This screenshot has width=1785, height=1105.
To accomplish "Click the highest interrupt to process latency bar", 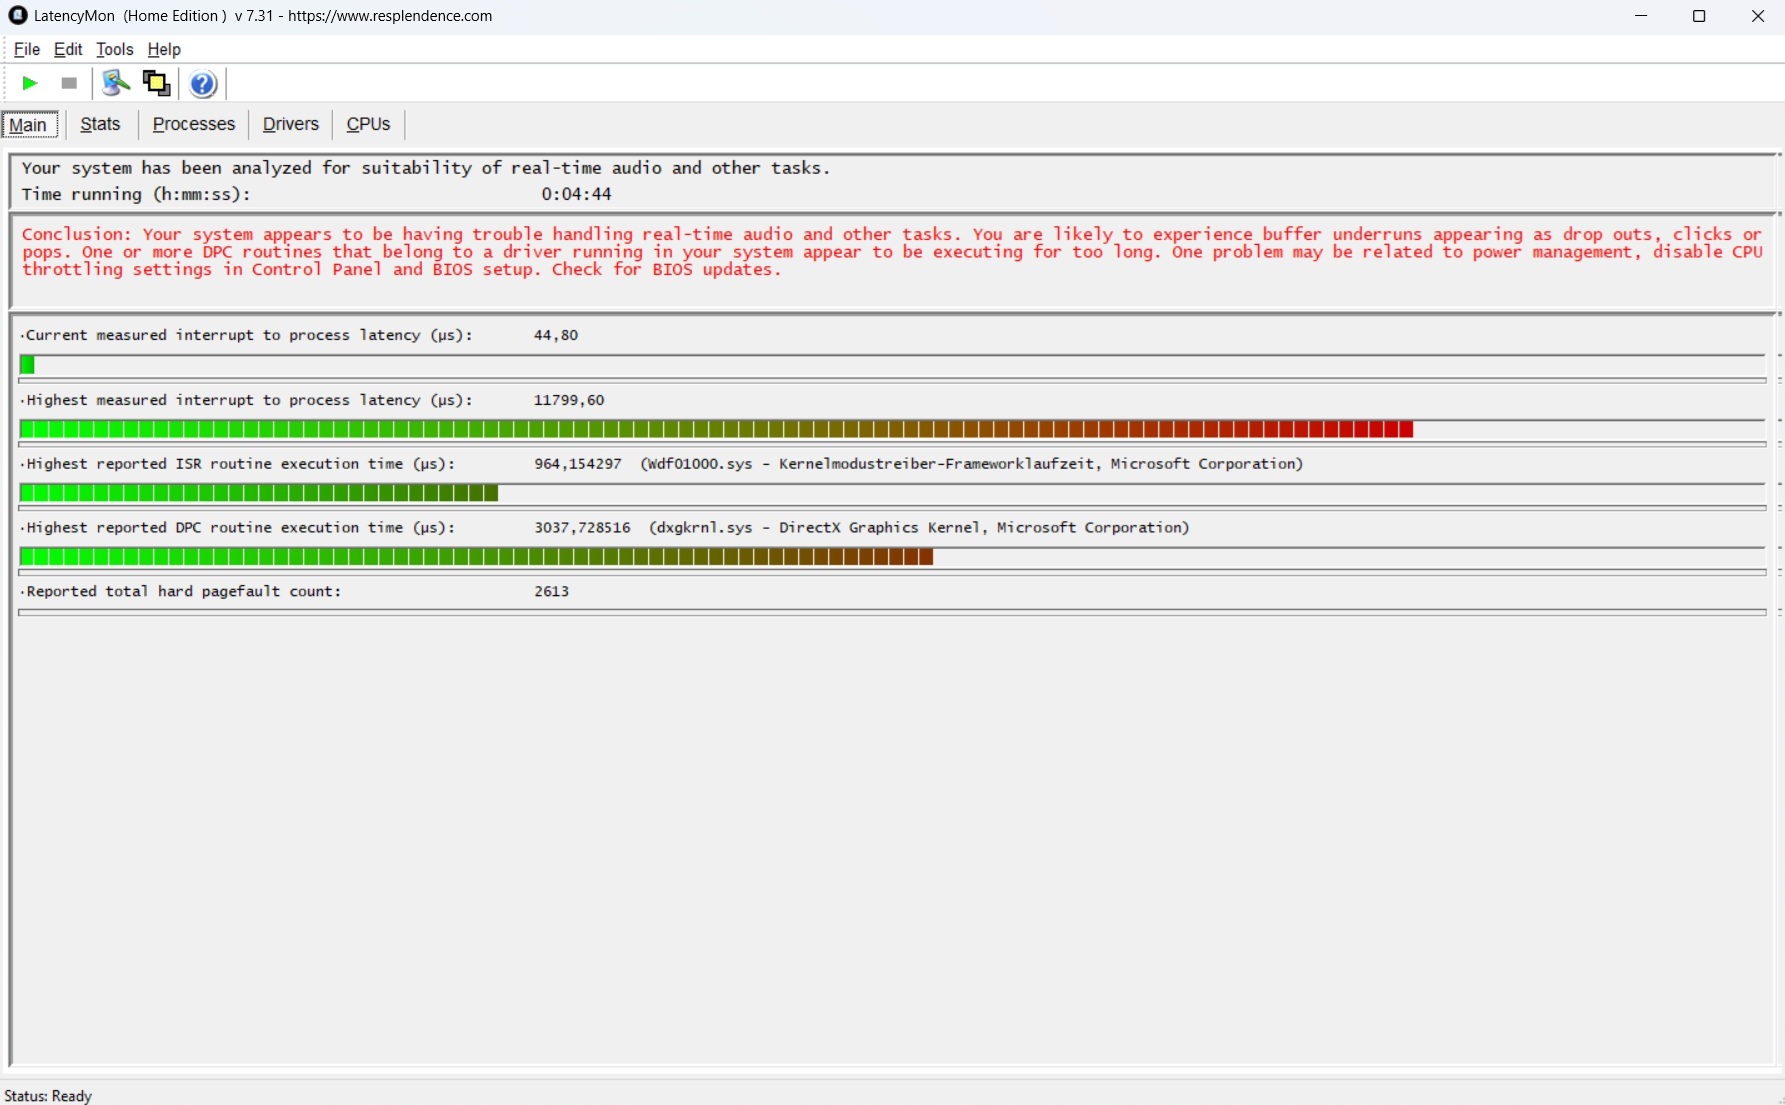I will pyautogui.click(x=716, y=429).
